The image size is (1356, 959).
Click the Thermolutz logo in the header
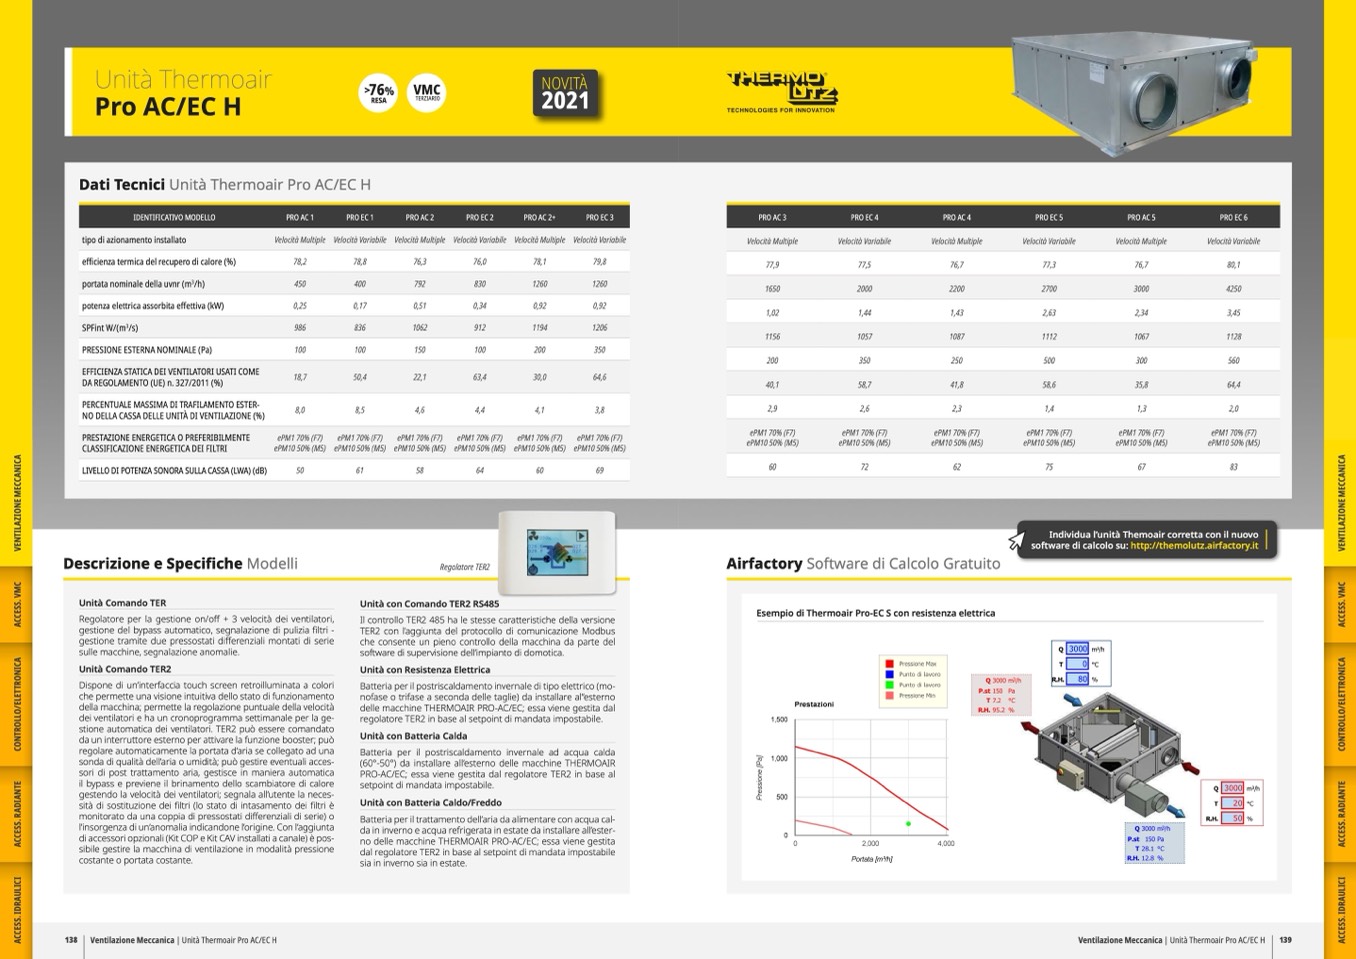[x=781, y=90]
